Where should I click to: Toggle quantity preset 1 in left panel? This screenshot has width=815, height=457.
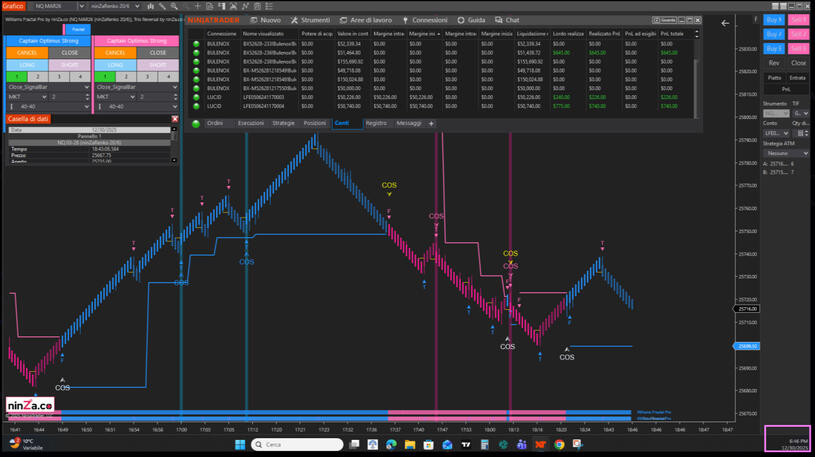click(17, 76)
